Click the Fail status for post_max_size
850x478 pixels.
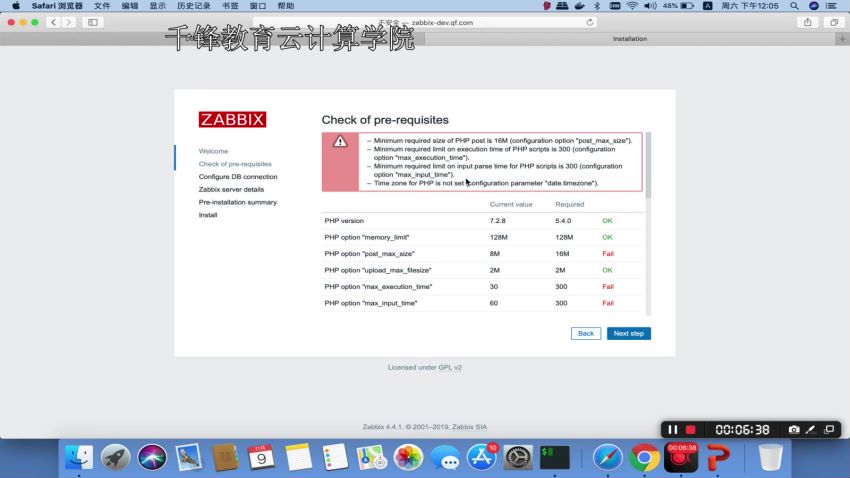click(608, 254)
